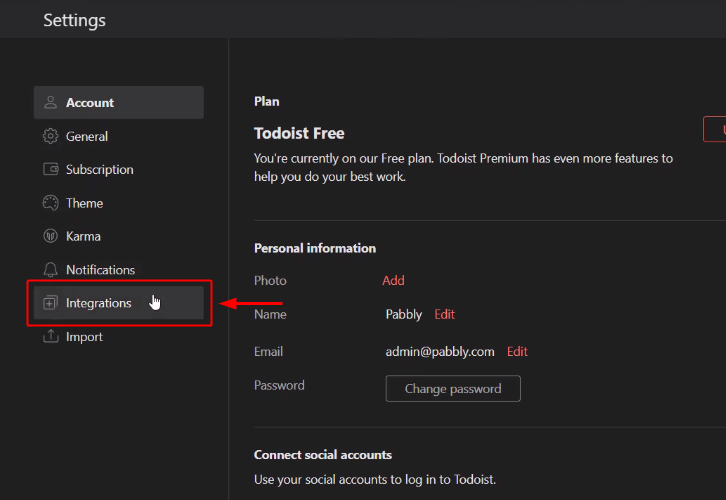Click the Notifications bell icon
The image size is (726, 500).
point(50,269)
